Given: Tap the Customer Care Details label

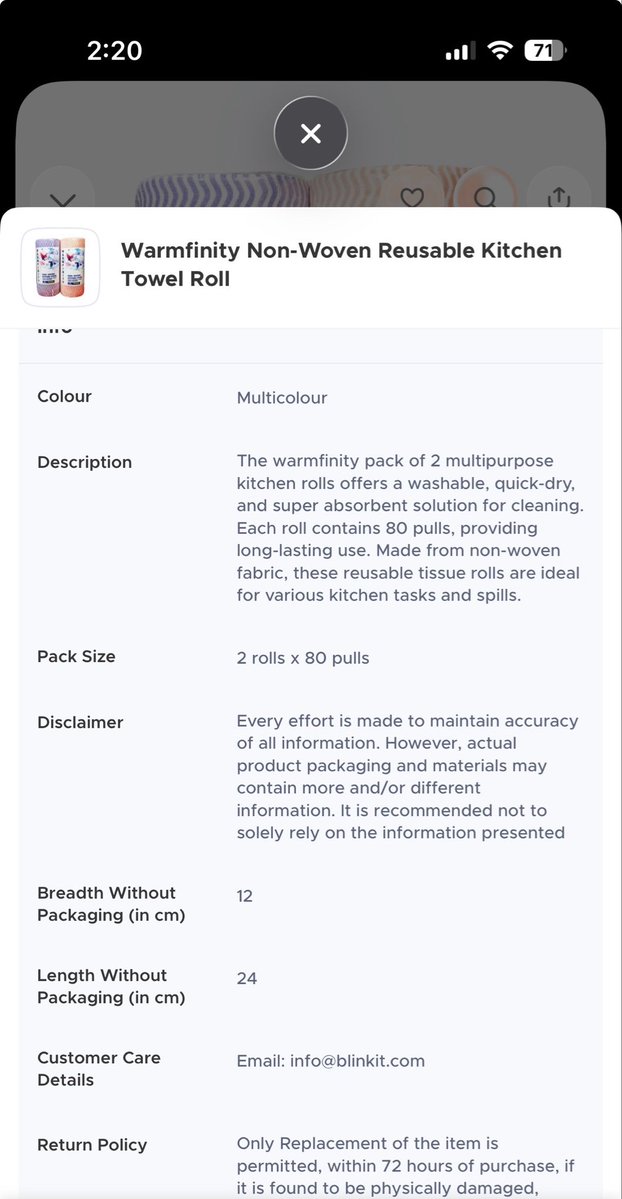Looking at the screenshot, I should [x=99, y=1069].
